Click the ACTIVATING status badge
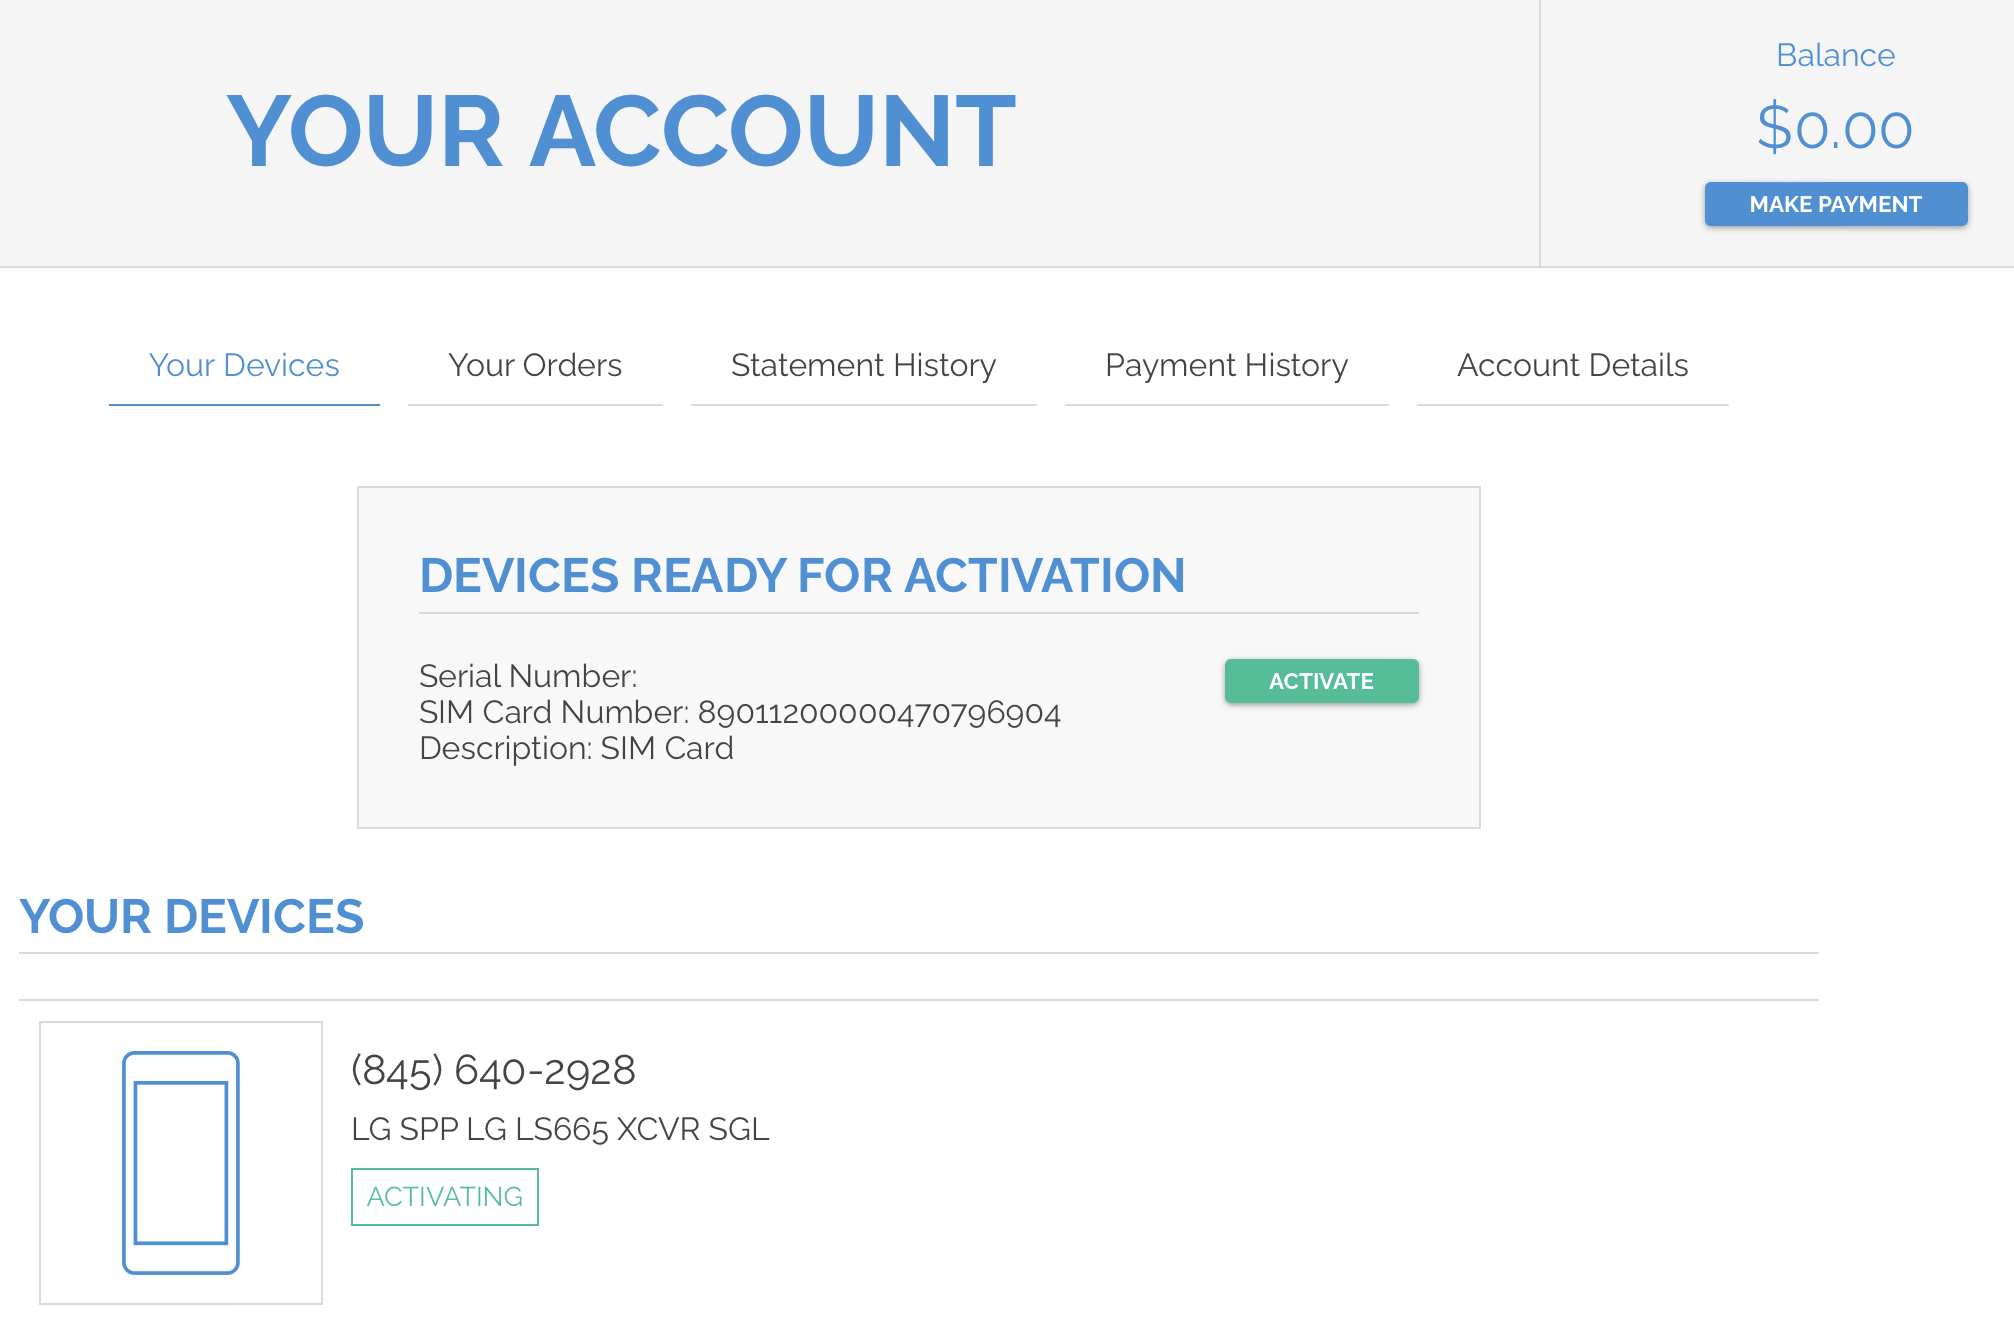Viewport: 2014px width, 1322px height. coord(444,1195)
